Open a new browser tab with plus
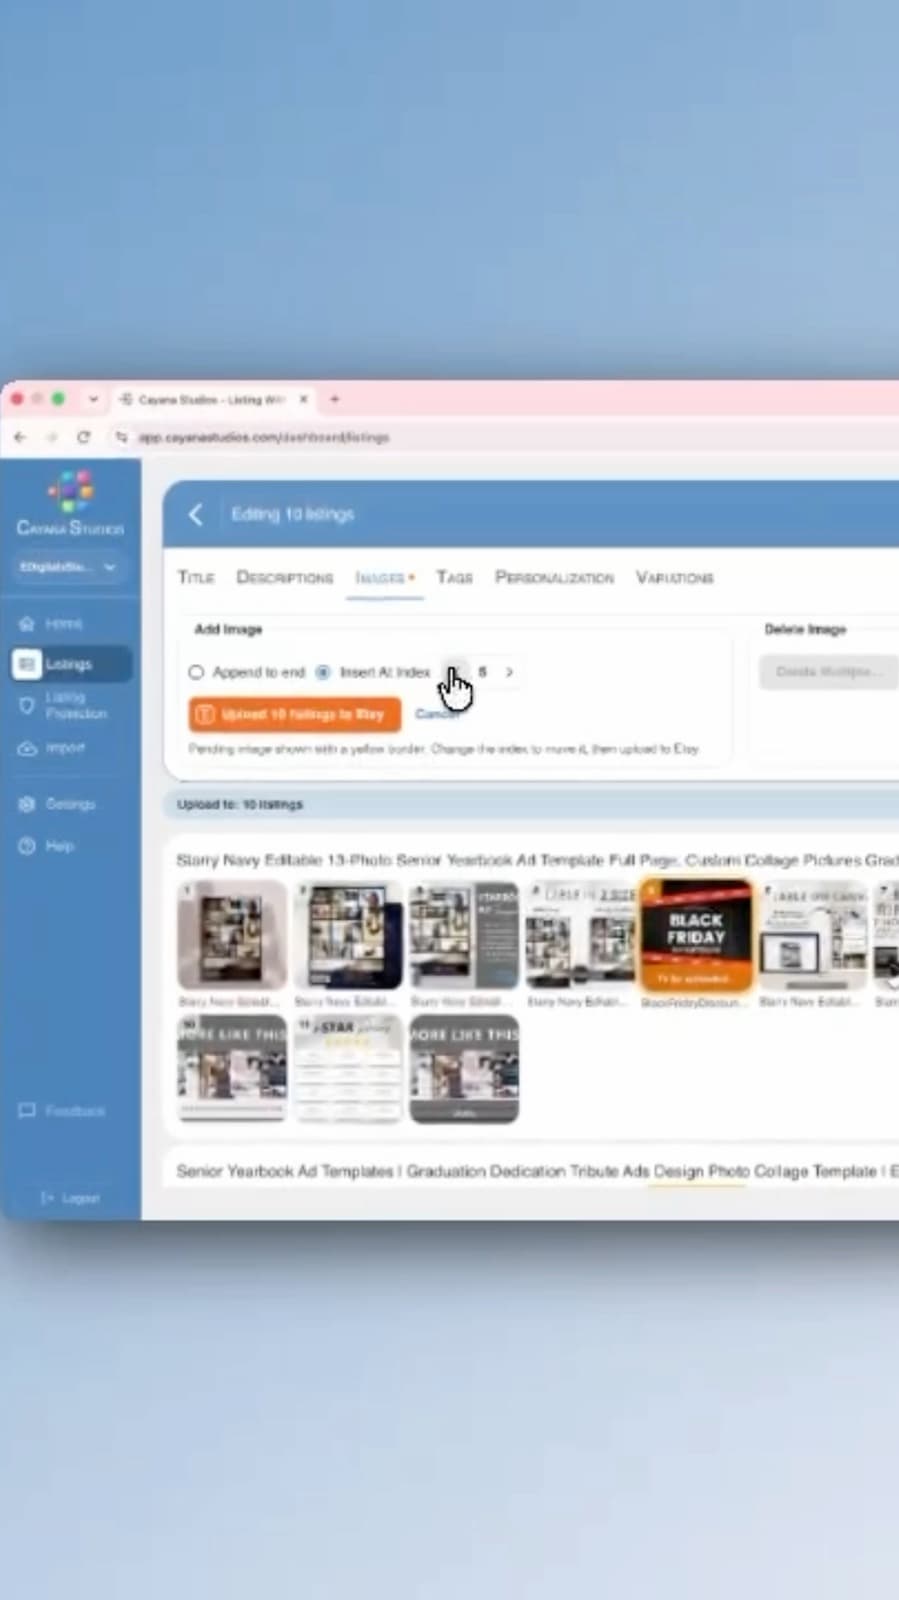 (x=334, y=399)
